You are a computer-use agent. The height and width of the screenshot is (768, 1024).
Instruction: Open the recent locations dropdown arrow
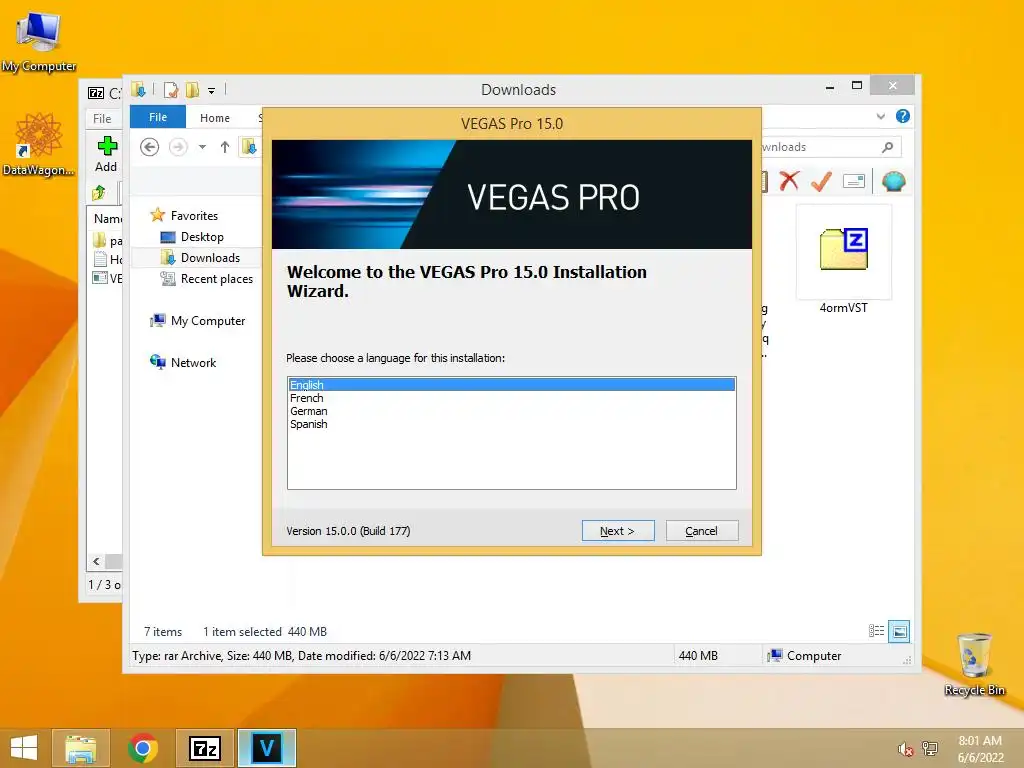(202, 147)
